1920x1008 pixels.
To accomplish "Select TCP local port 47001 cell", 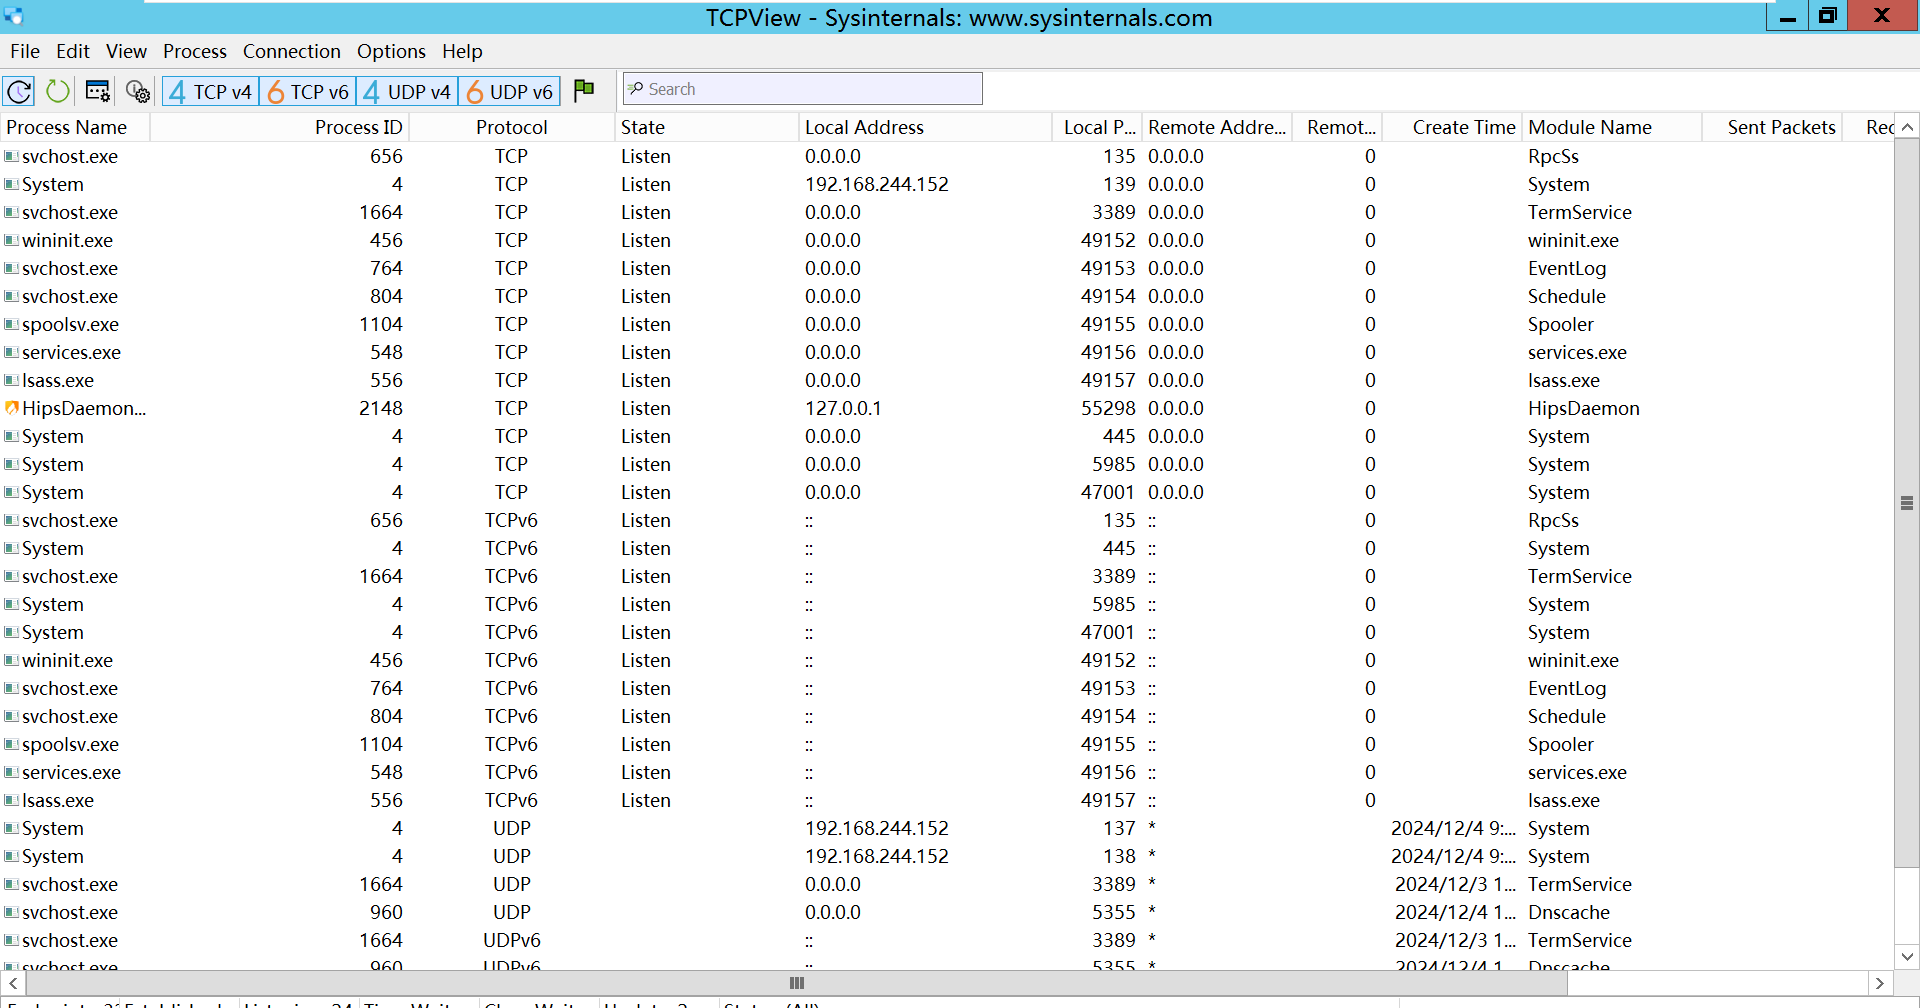I will (x=1108, y=492).
